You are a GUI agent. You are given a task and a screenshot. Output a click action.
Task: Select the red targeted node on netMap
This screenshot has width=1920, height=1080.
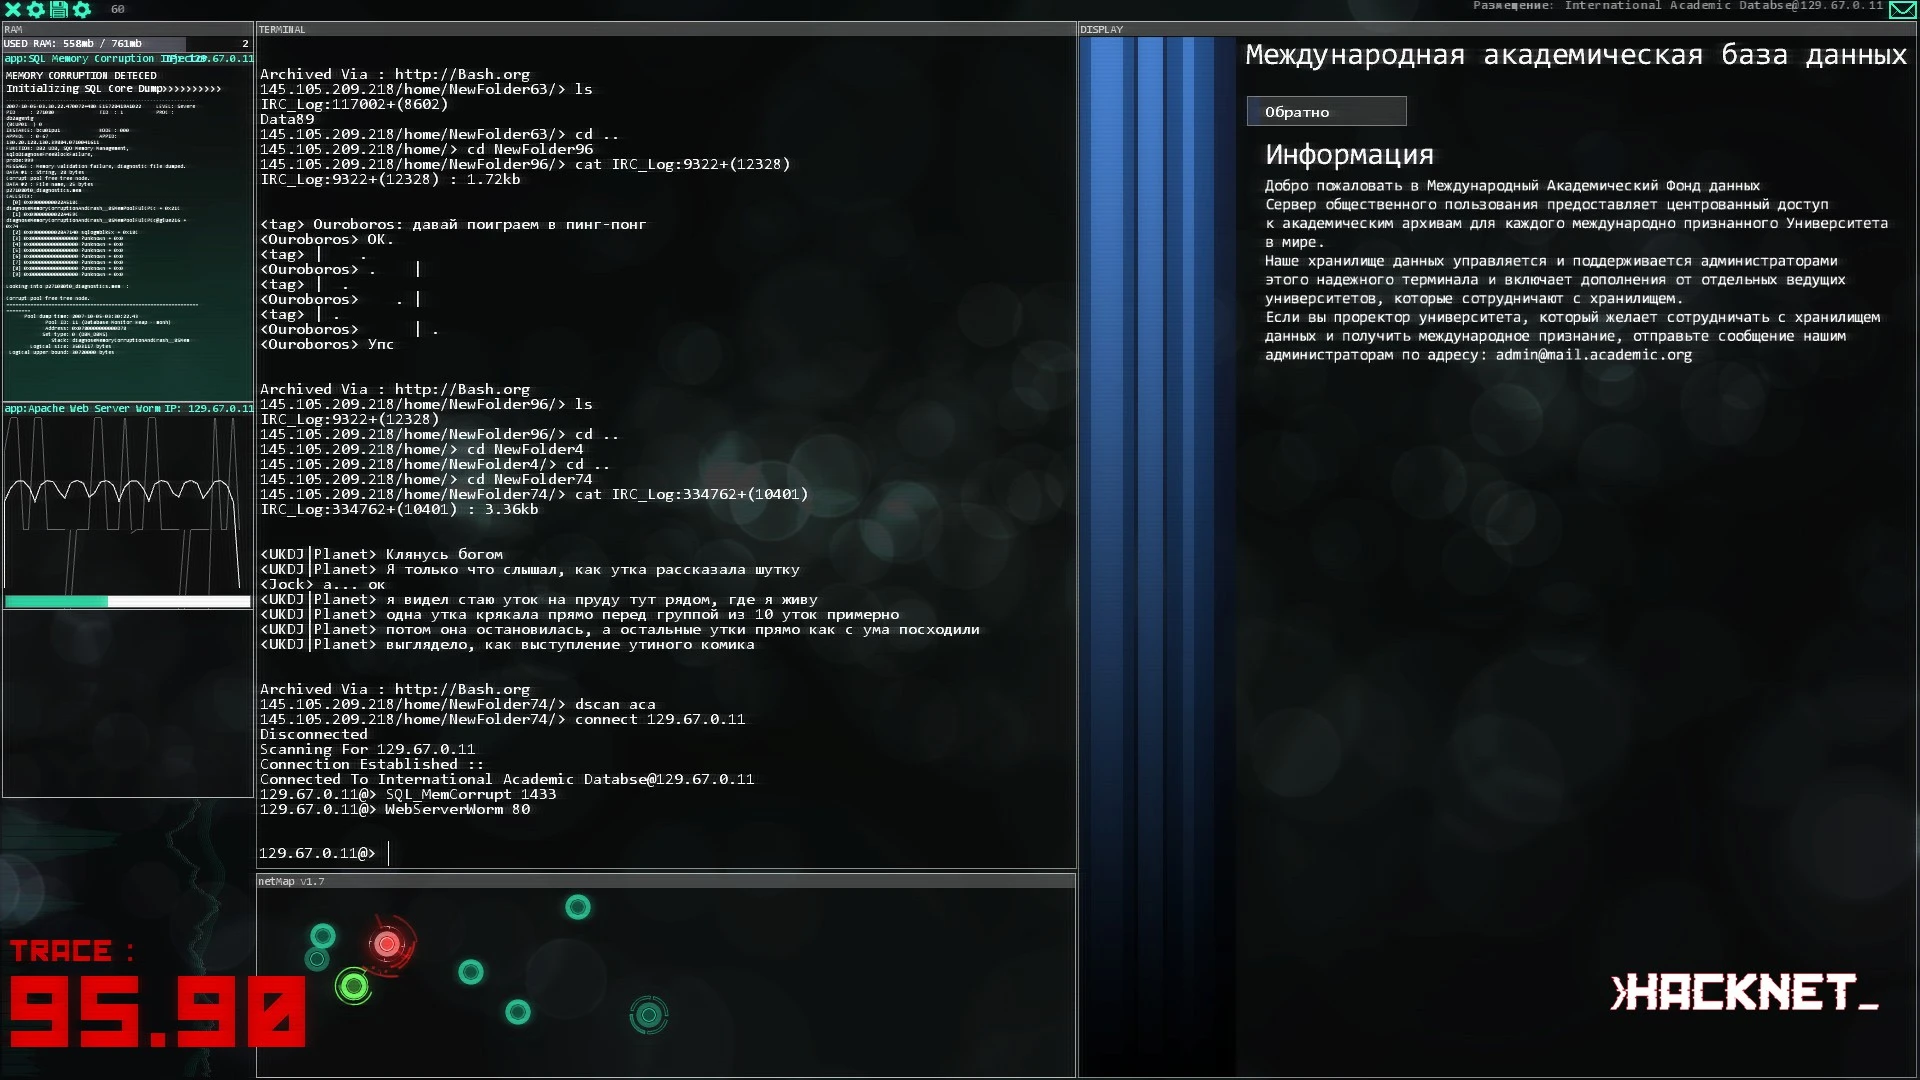coord(387,943)
